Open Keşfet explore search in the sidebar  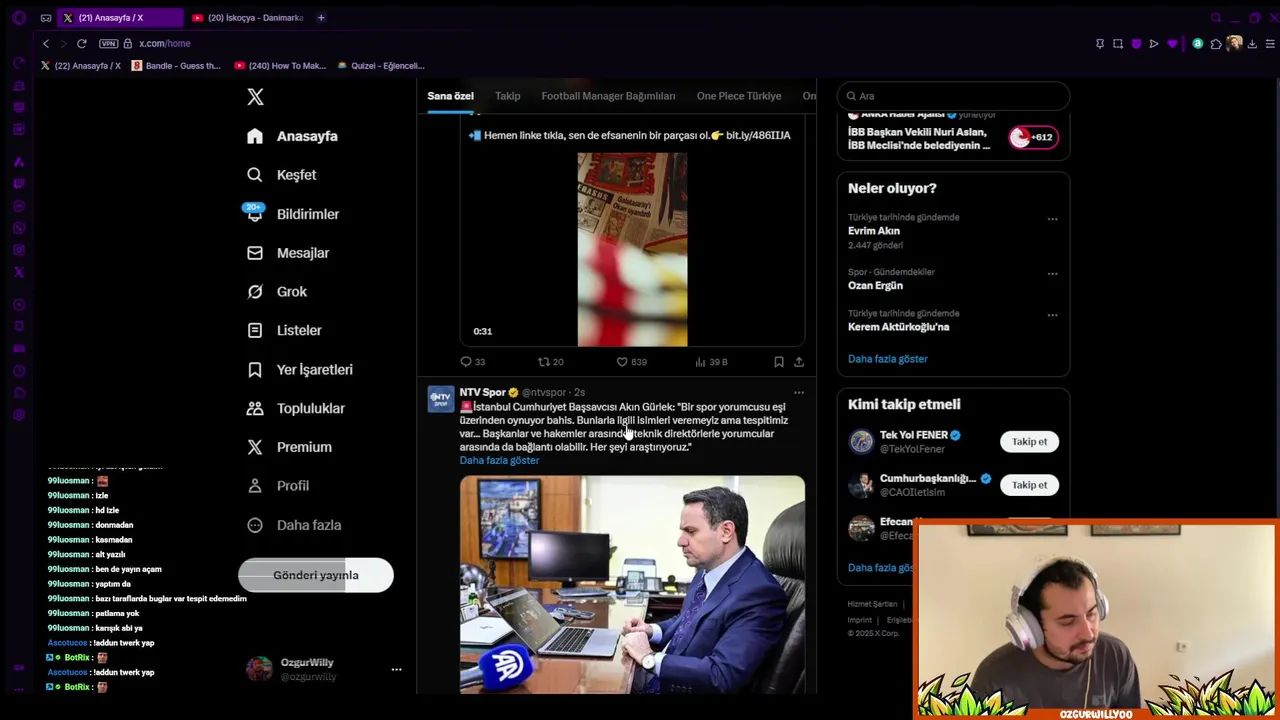[282, 175]
